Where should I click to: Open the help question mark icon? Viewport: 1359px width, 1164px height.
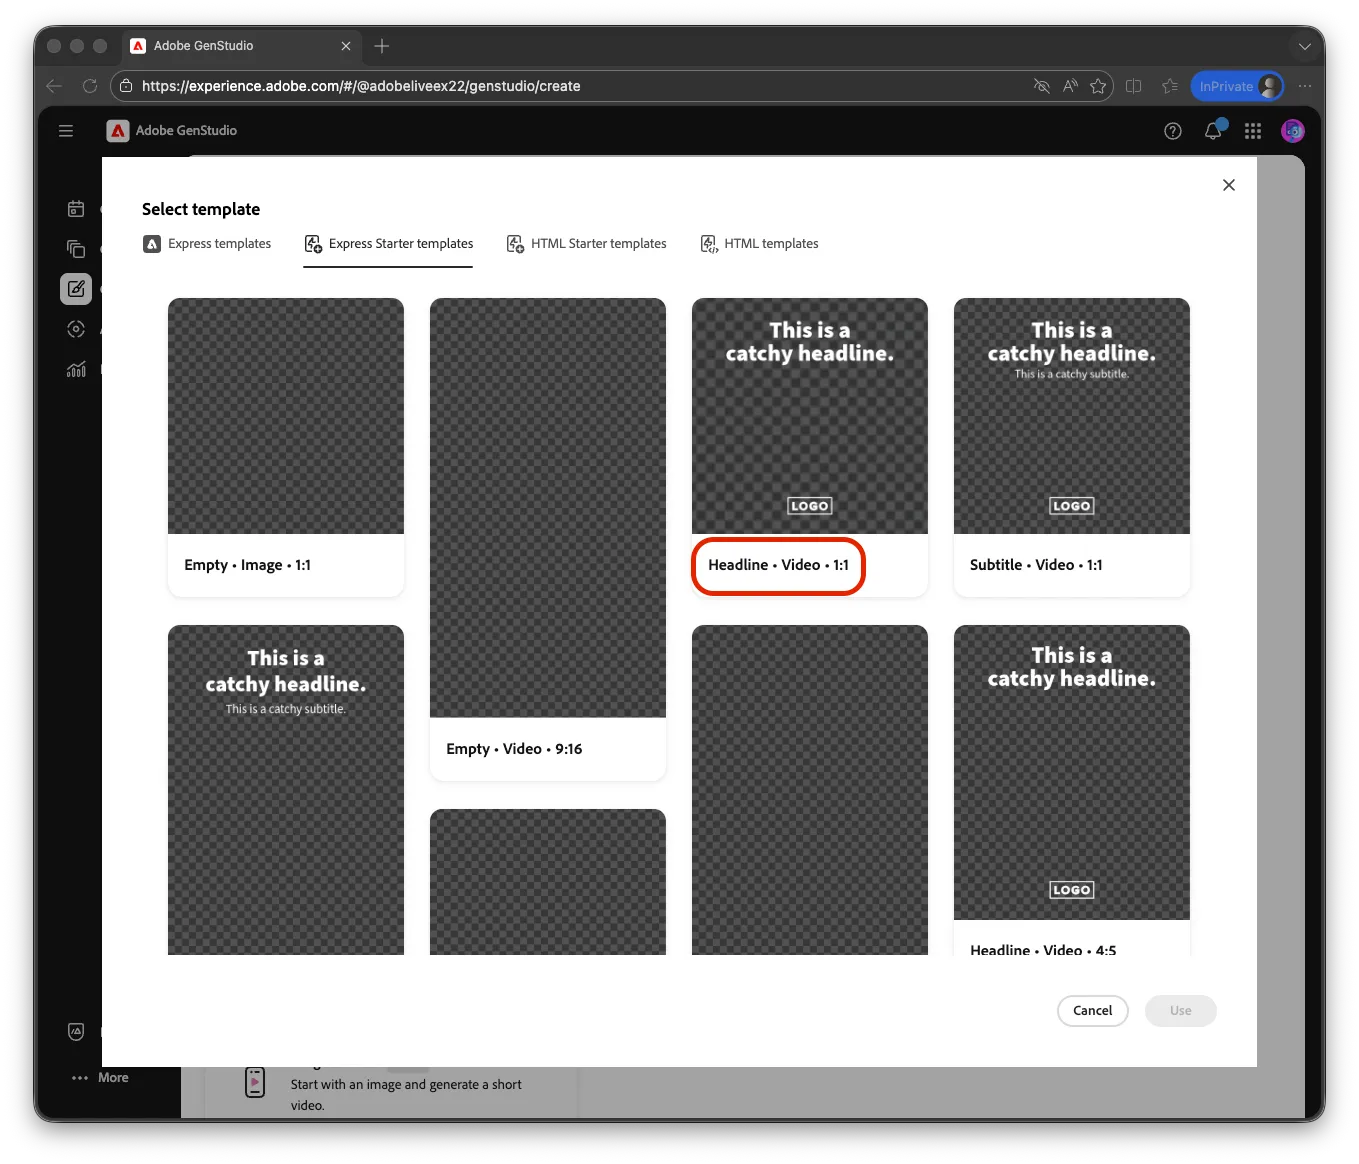coord(1173,131)
